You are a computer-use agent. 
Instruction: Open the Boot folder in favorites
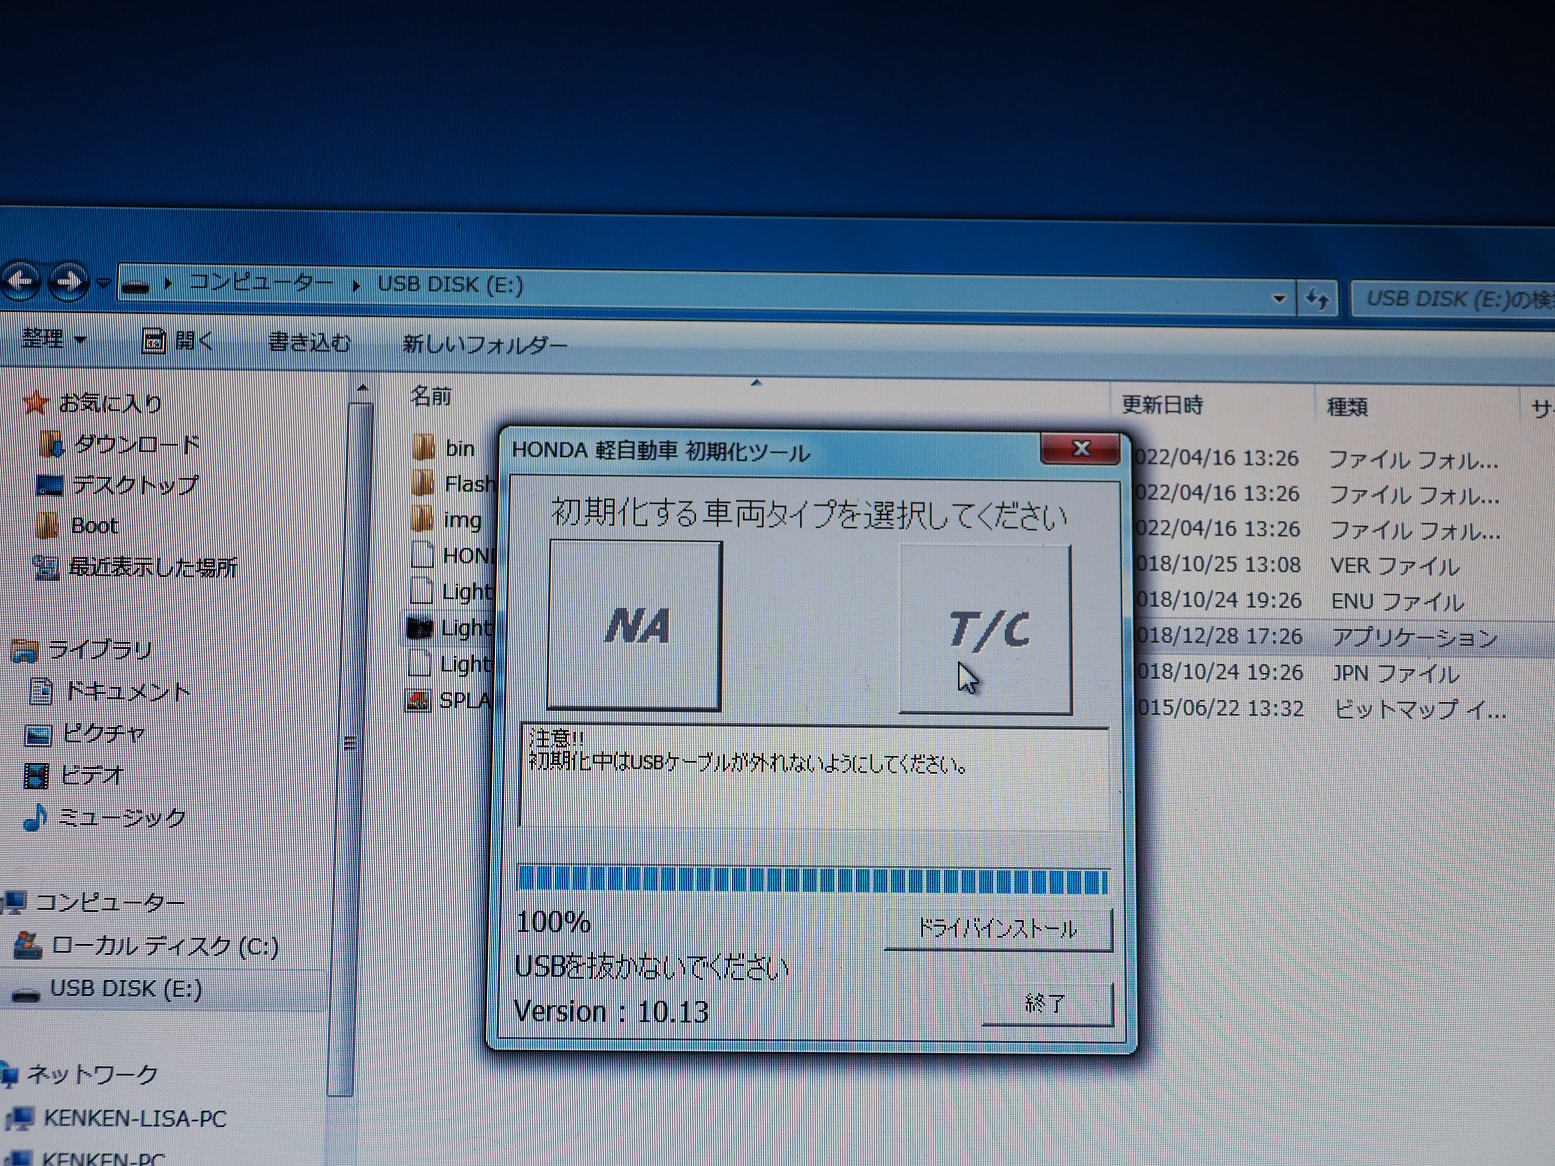tap(94, 526)
